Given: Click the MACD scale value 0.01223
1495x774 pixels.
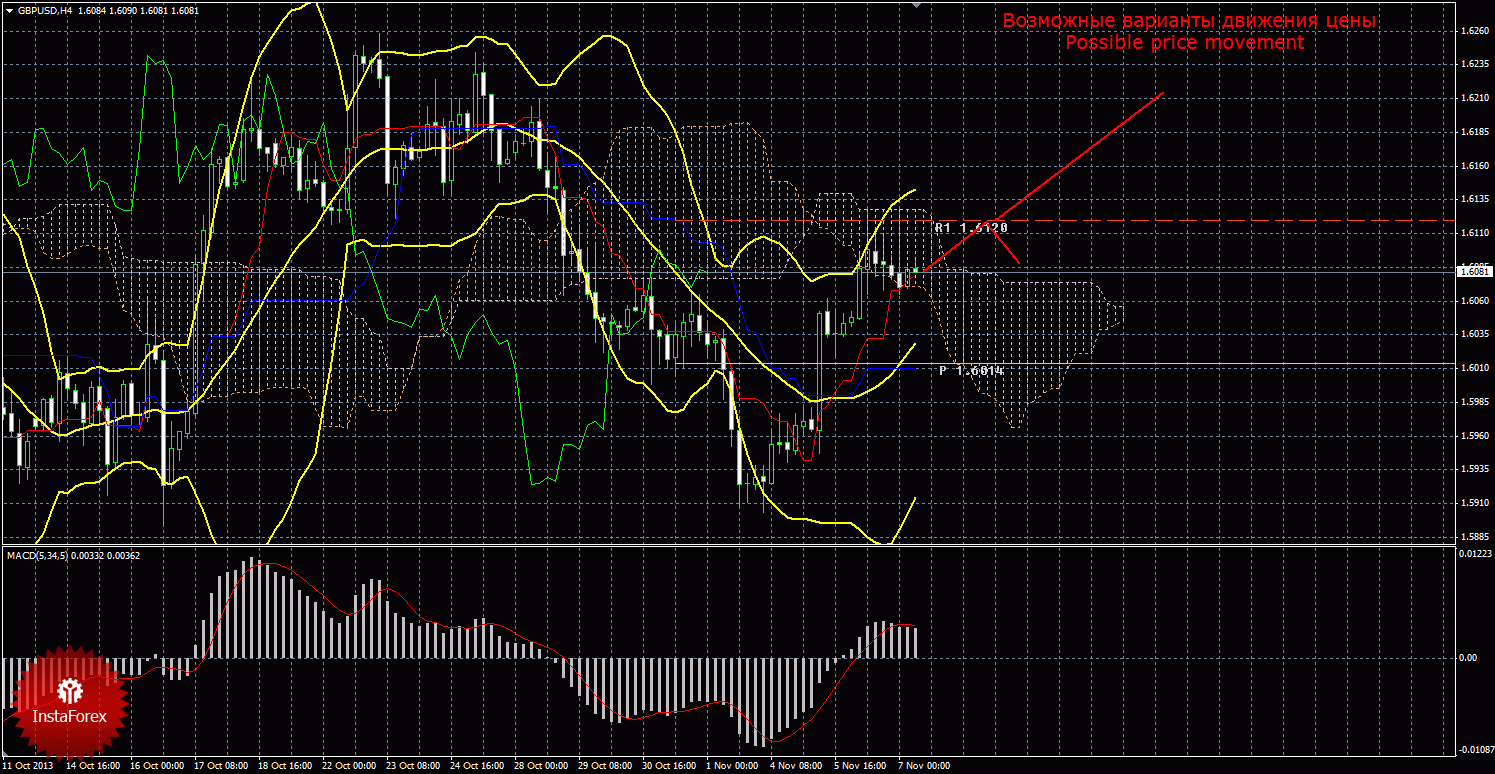Looking at the screenshot, I should (x=1475, y=553).
